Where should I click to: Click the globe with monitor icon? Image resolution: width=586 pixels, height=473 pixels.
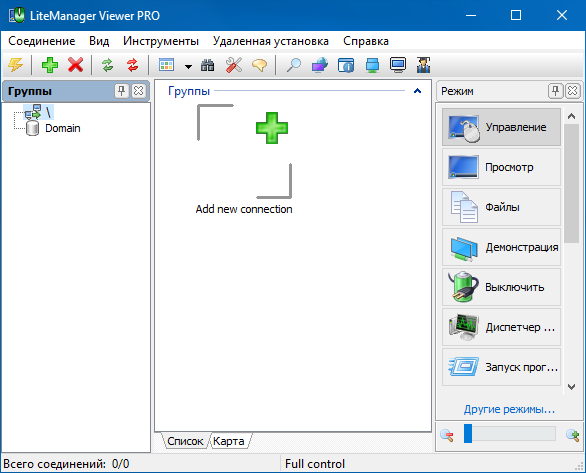point(320,65)
